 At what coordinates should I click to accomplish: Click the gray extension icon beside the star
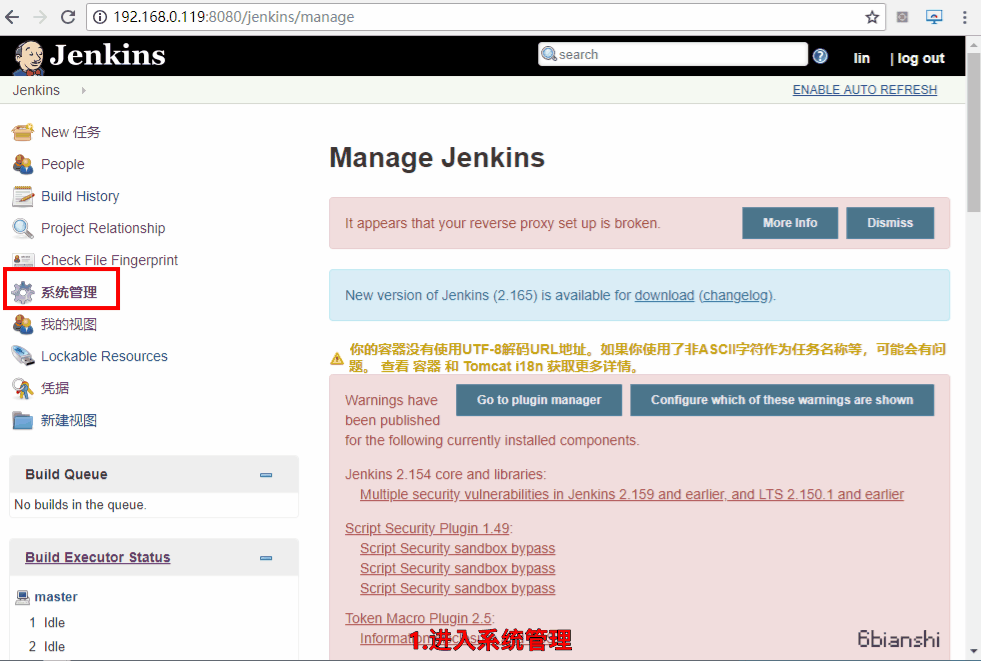(902, 17)
